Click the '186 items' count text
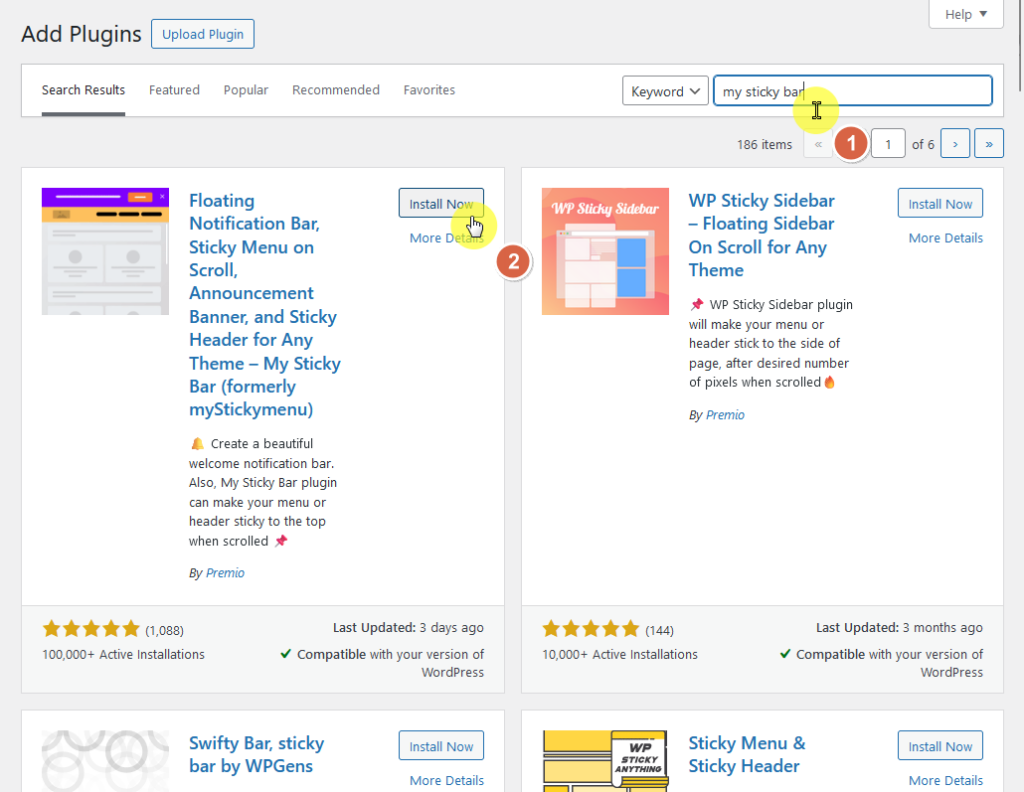Screen dimensions: 1024x792 pos(764,144)
